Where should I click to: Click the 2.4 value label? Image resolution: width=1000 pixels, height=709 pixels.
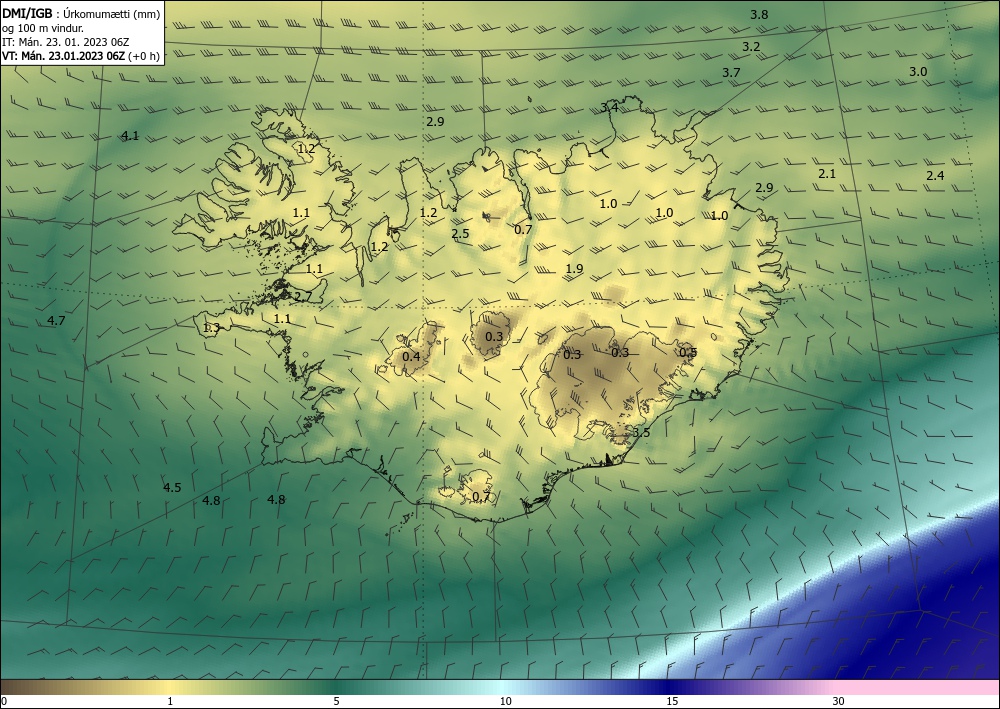pos(936,176)
